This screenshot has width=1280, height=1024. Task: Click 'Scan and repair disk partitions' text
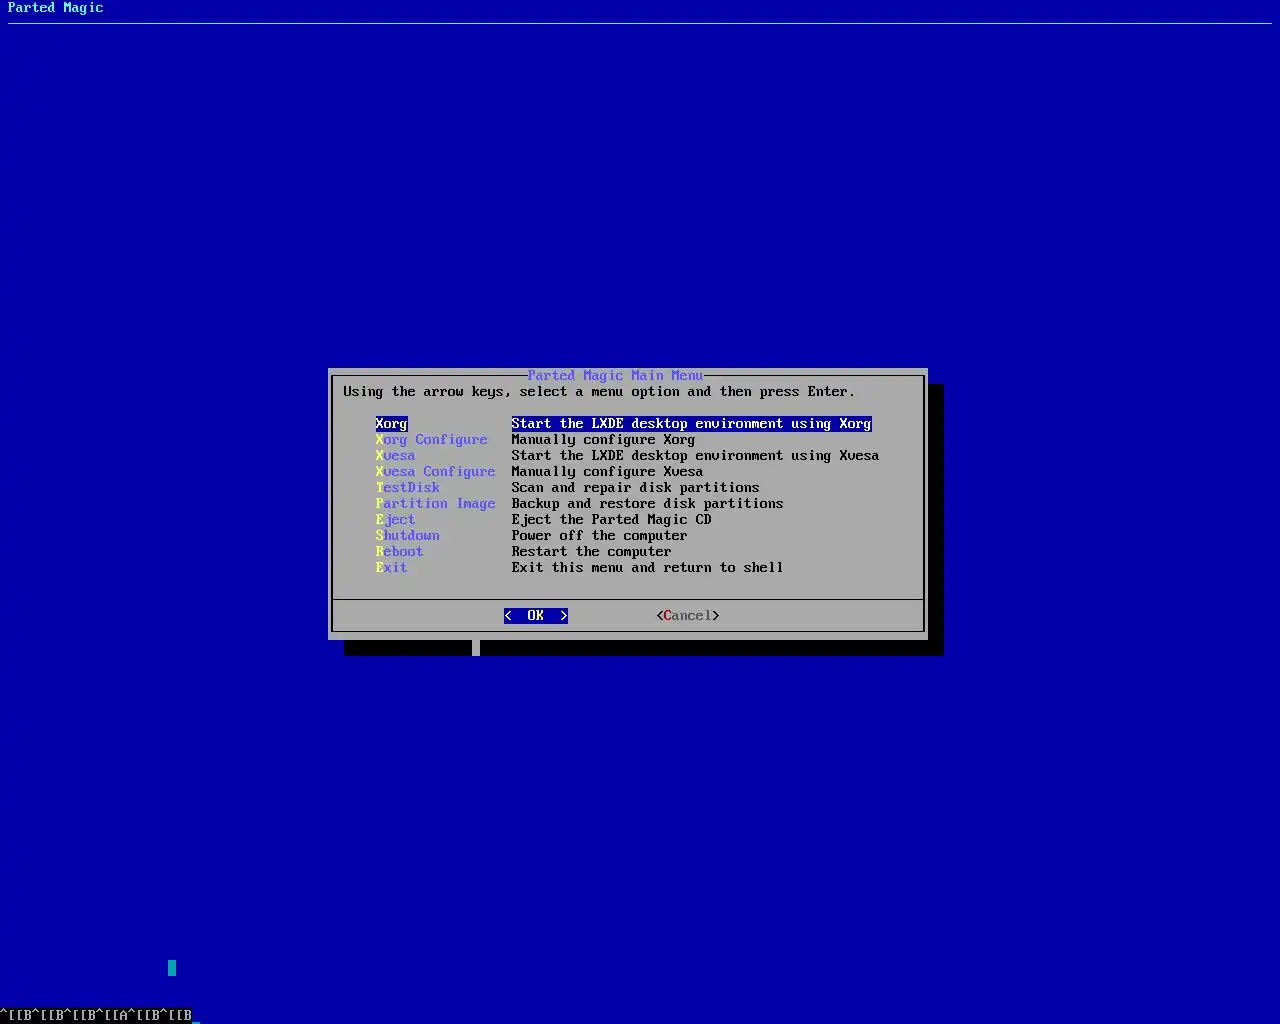[x=635, y=488]
